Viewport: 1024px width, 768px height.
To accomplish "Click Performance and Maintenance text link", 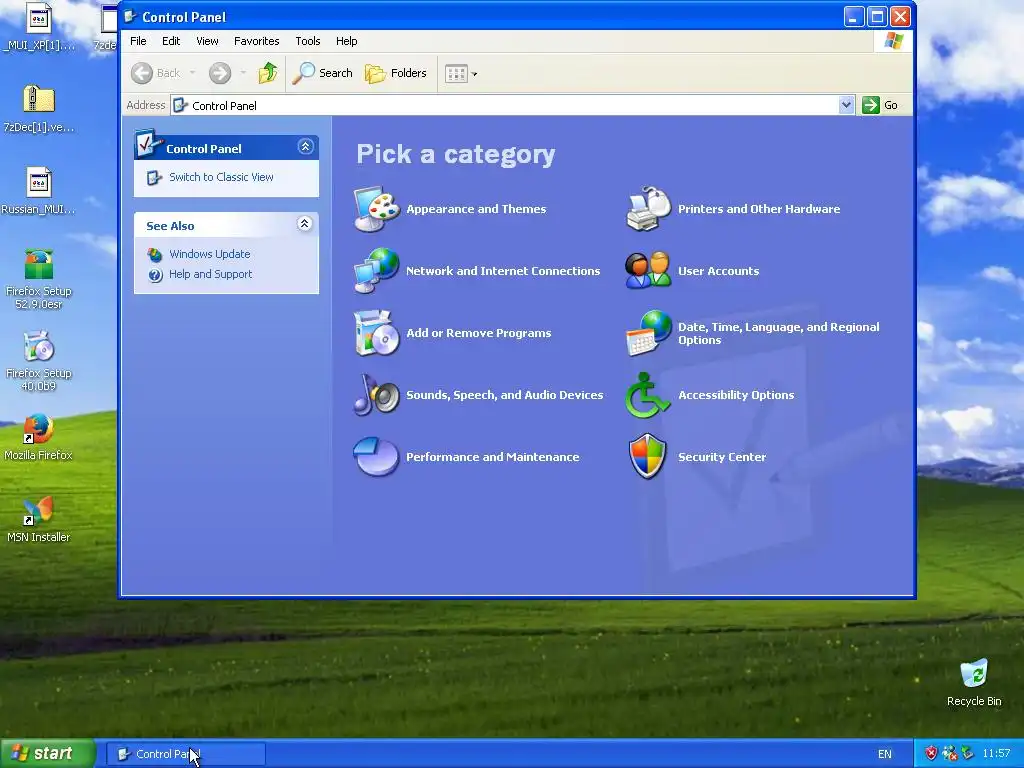I will [x=492, y=457].
